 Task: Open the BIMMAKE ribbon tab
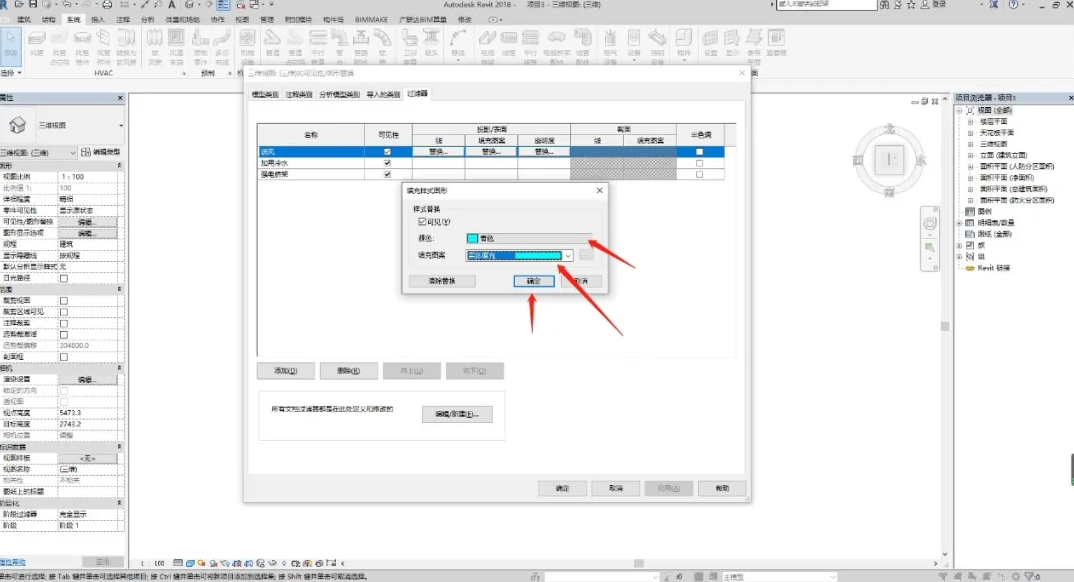pos(371,19)
